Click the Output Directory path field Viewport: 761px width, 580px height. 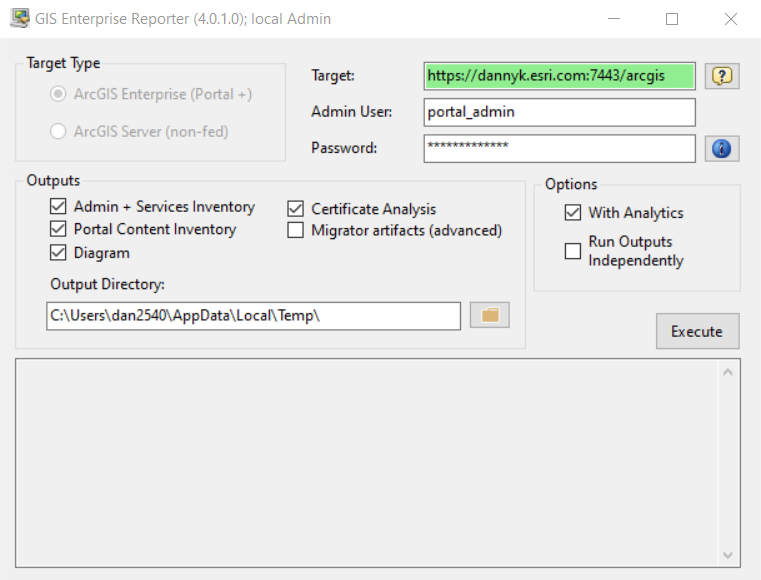(253, 315)
